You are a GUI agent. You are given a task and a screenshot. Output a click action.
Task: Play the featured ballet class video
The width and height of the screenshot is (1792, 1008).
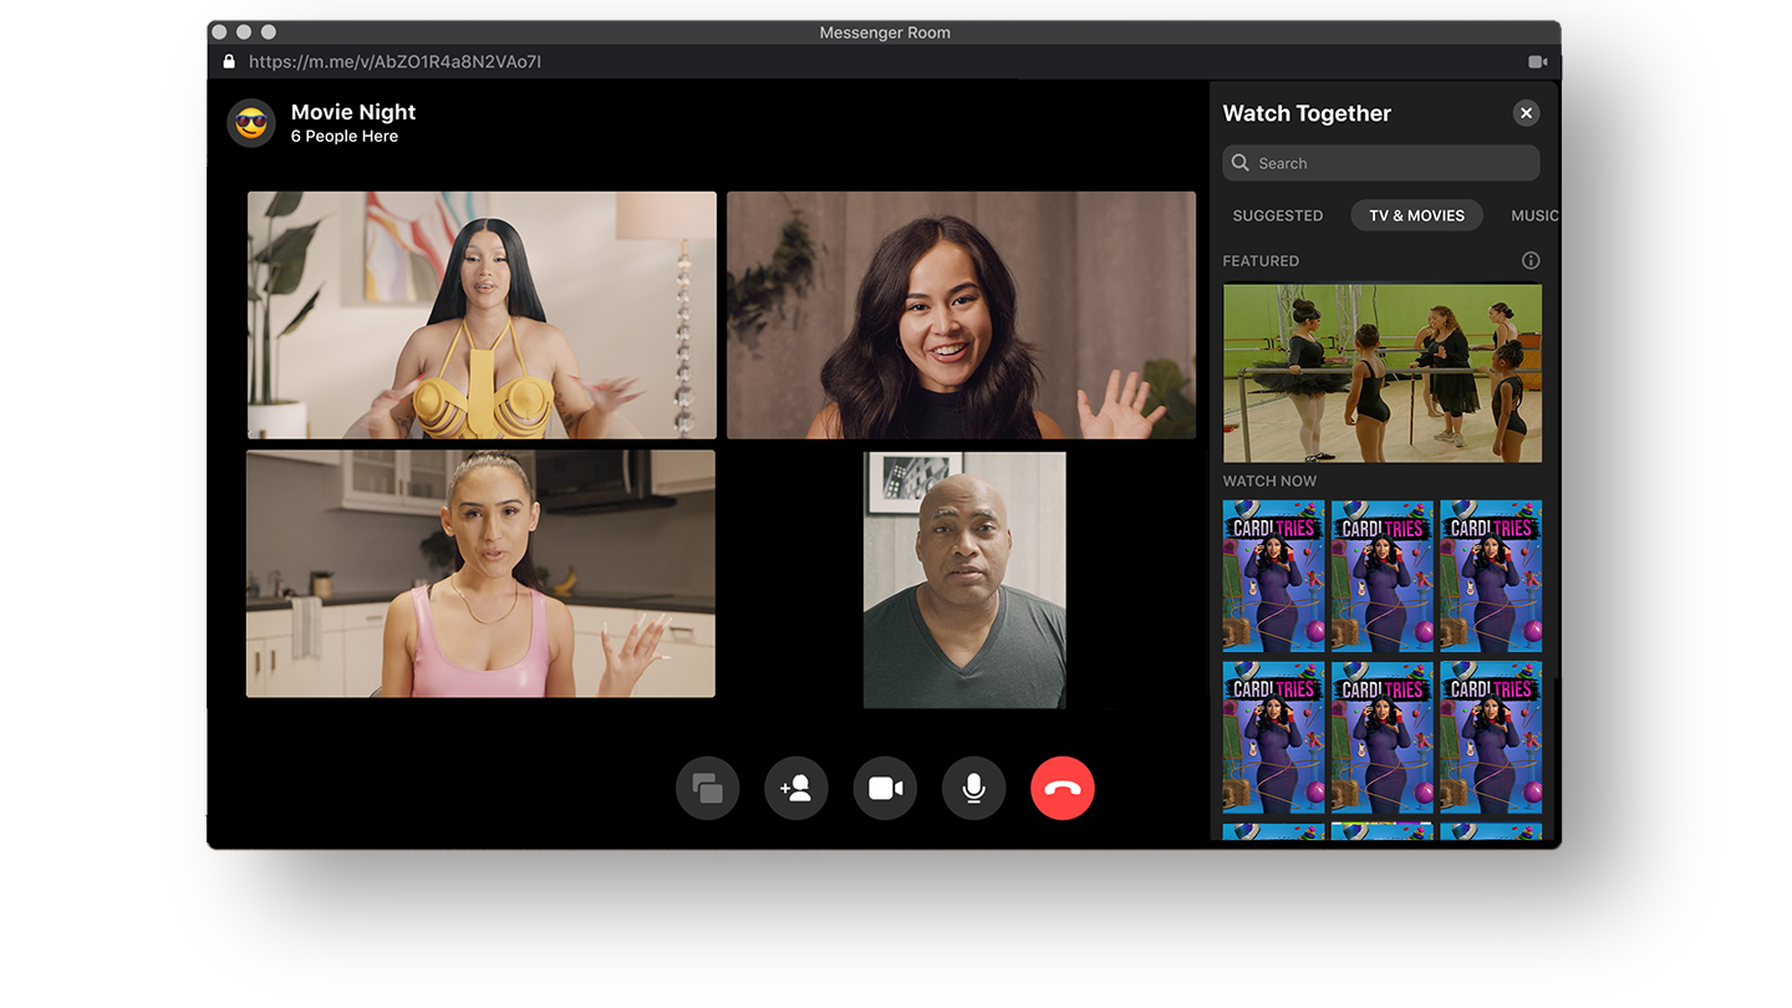coord(1382,373)
